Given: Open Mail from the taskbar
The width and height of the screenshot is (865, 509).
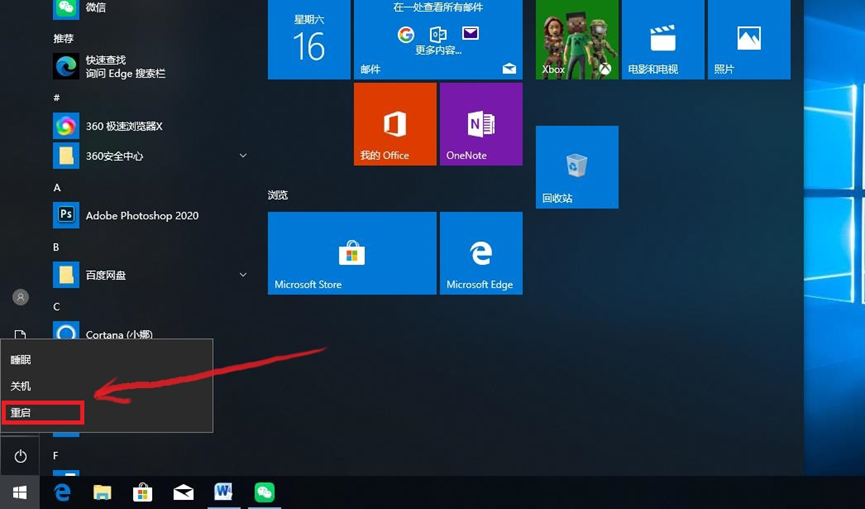Looking at the screenshot, I should (183, 492).
